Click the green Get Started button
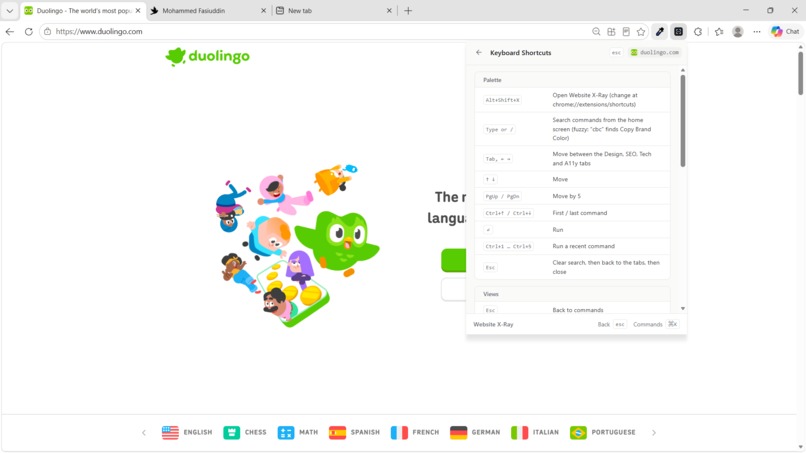The image size is (806, 453). click(x=453, y=260)
